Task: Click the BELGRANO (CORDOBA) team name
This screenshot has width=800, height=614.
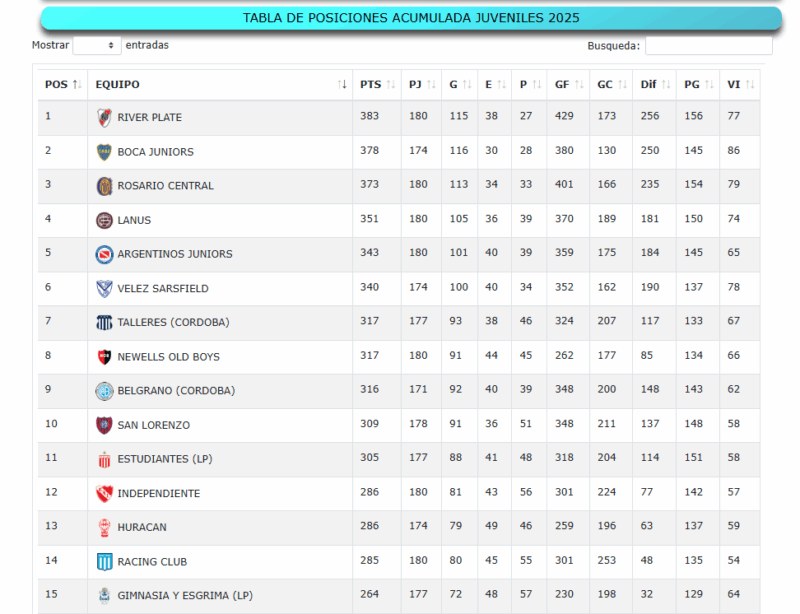Action: [176, 391]
